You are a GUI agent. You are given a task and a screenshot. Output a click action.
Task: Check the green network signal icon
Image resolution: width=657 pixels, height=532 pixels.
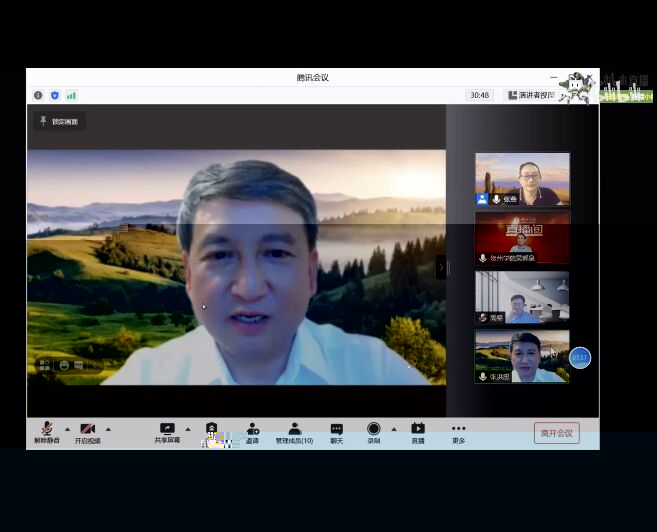71,95
